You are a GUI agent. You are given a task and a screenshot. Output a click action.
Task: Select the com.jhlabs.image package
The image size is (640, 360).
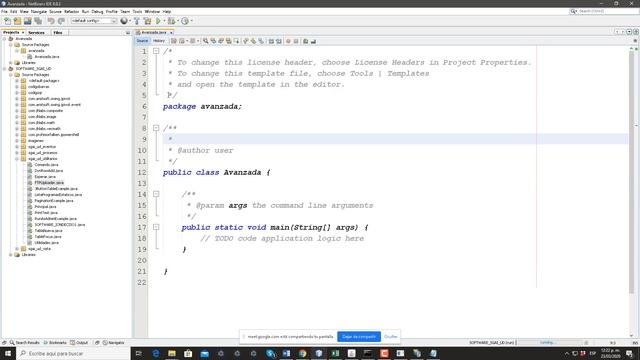42,117
